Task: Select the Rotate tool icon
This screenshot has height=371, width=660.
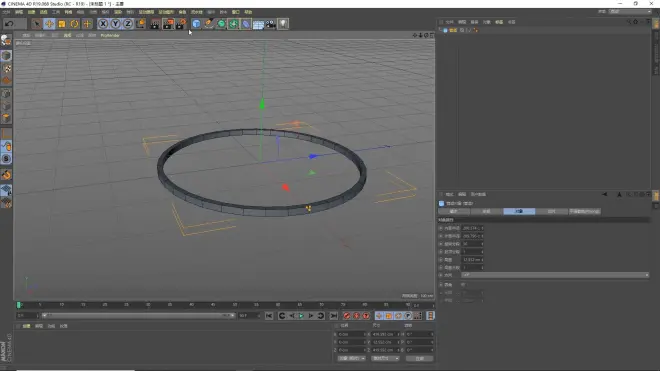Action: coord(75,24)
